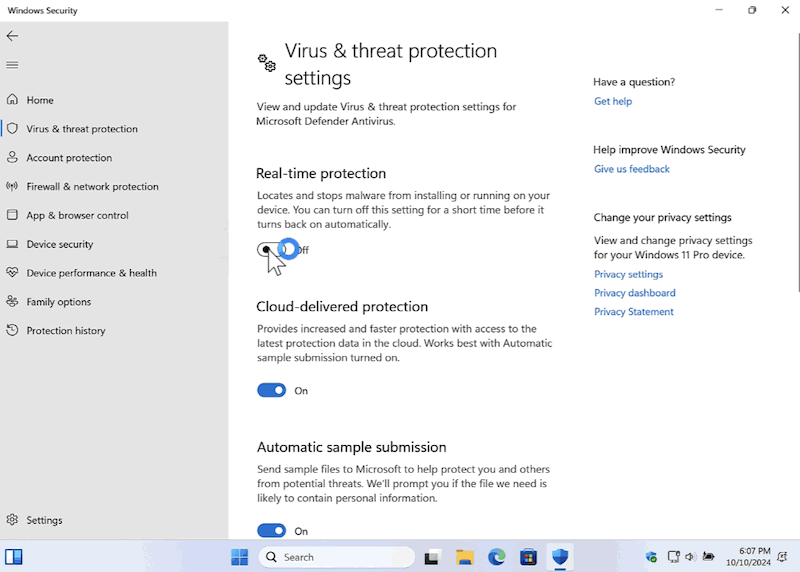
Task: Click the Family options people icon
Action: 12,302
